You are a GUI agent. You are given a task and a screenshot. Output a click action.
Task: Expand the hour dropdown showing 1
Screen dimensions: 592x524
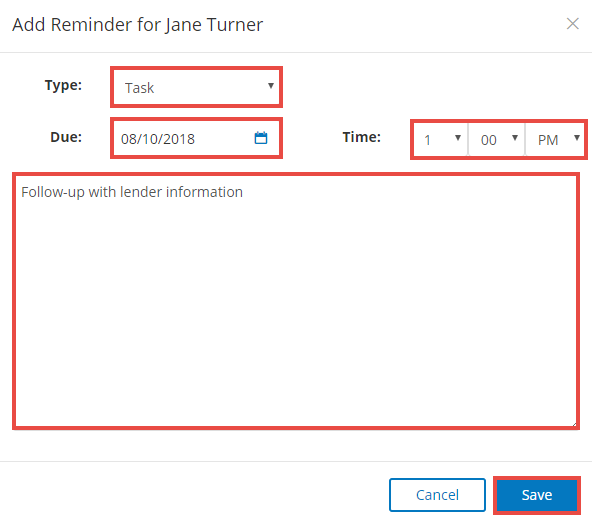pyautogui.click(x=441, y=140)
